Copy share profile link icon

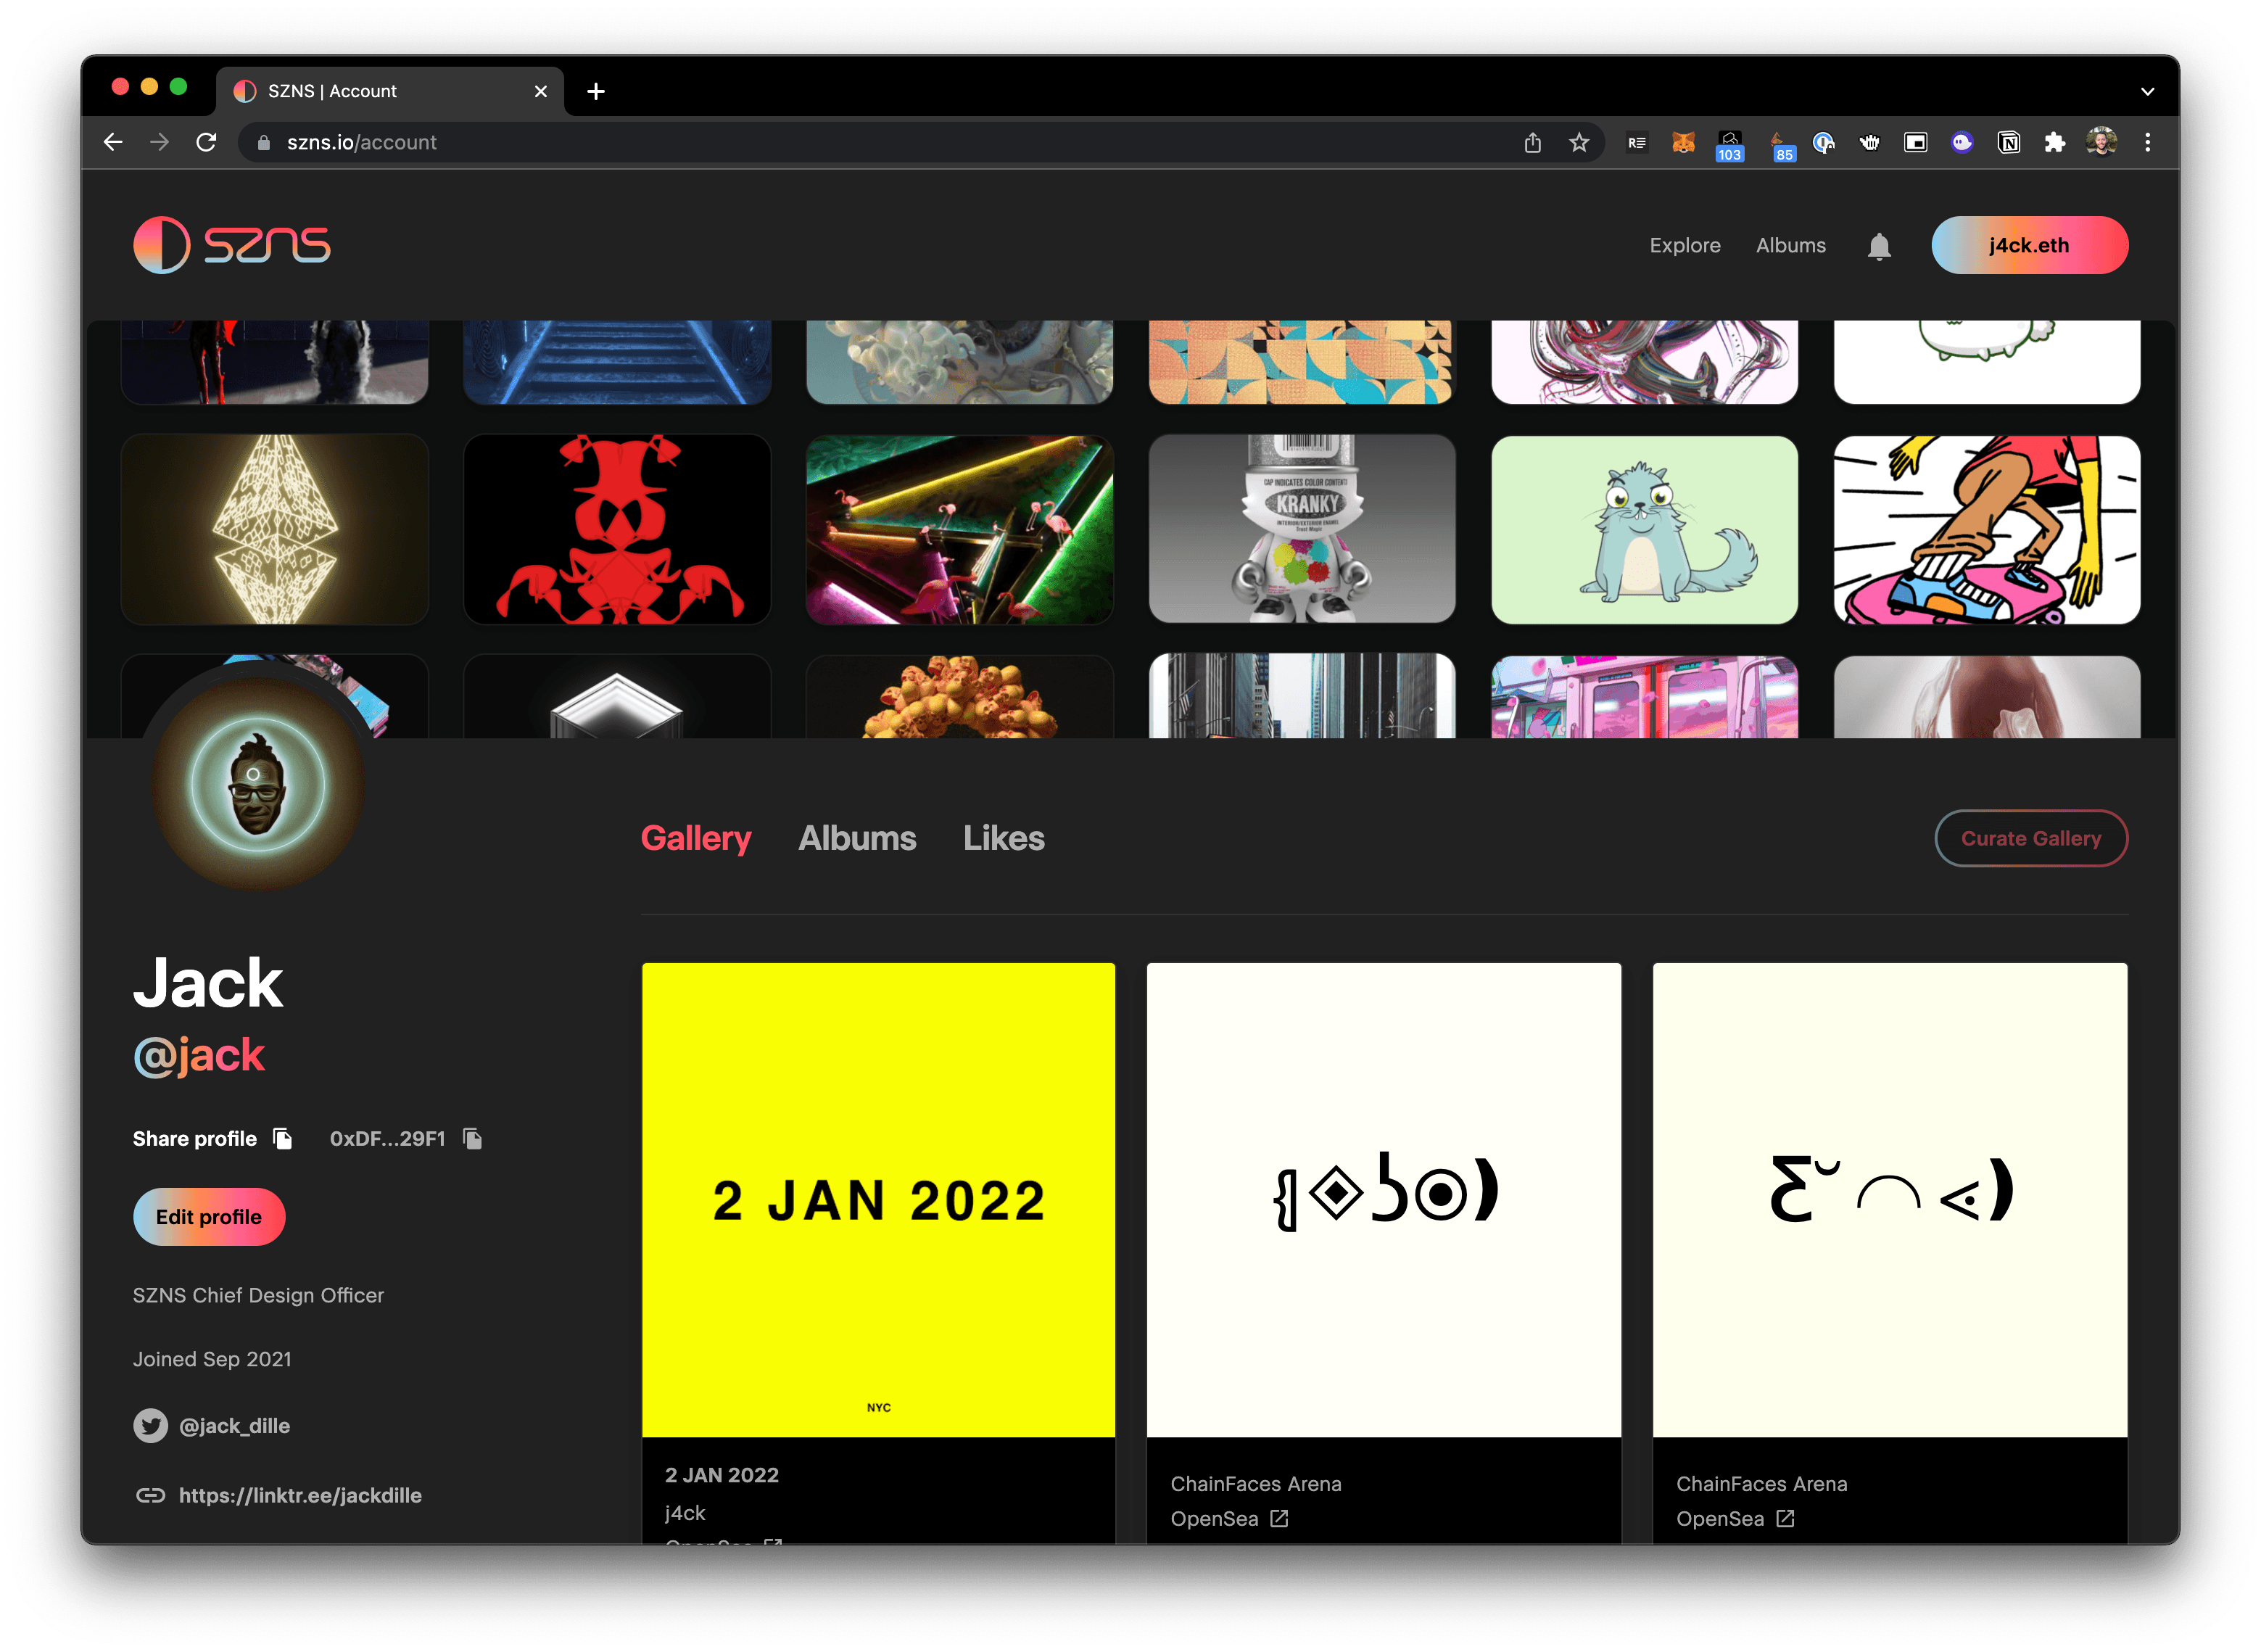pyautogui.click(x=283, y=1139)
